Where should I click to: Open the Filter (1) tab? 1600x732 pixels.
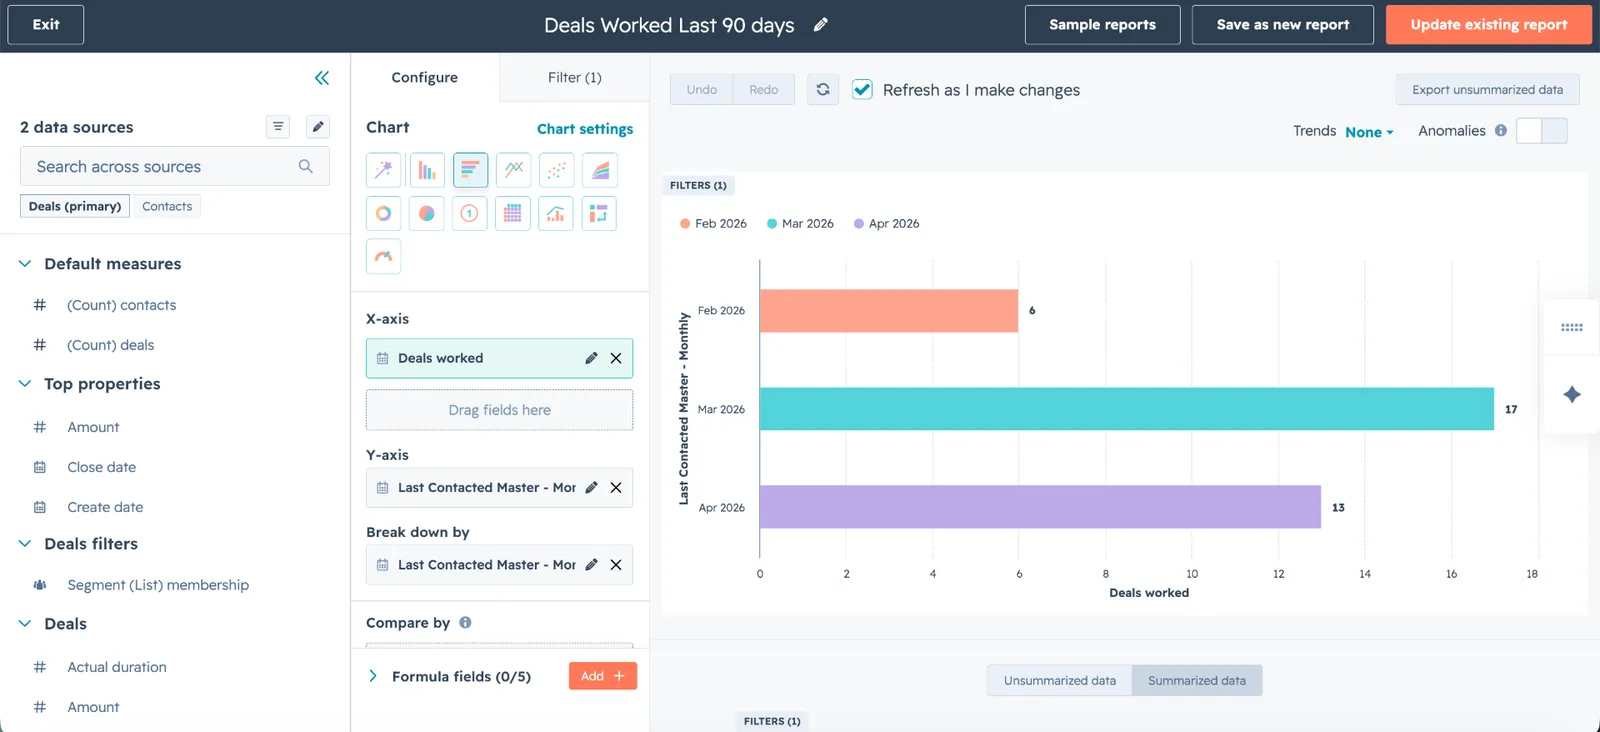pyautogui.click(x=574, y=77)
